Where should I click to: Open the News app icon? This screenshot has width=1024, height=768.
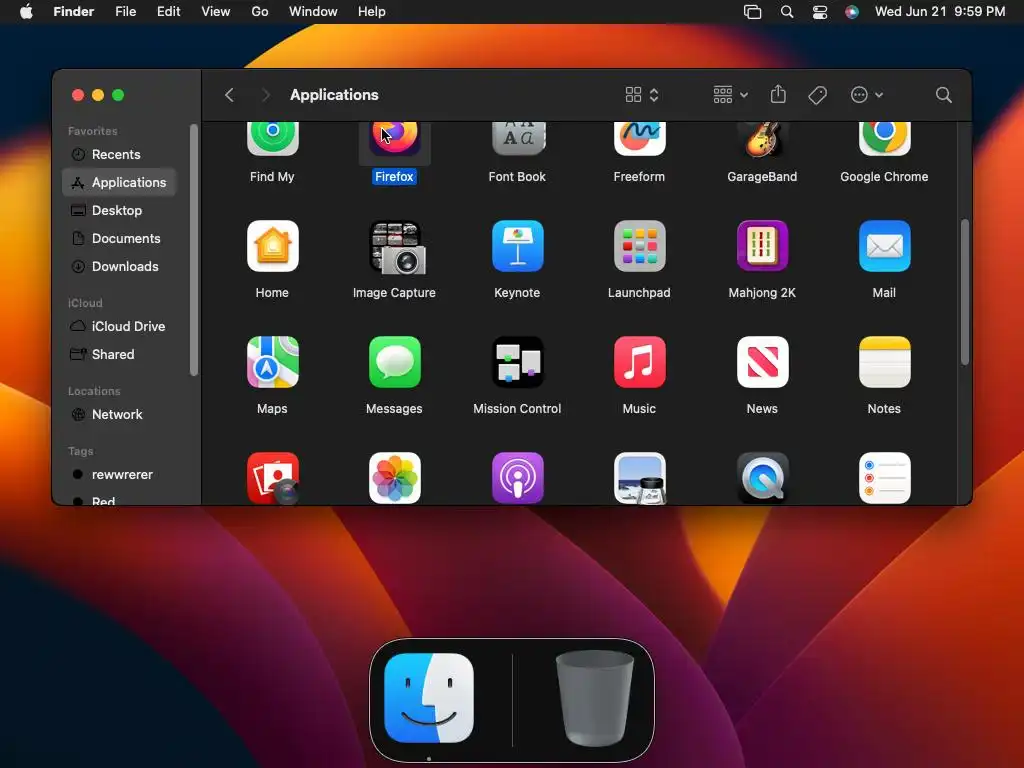click(x=762, y=362)
